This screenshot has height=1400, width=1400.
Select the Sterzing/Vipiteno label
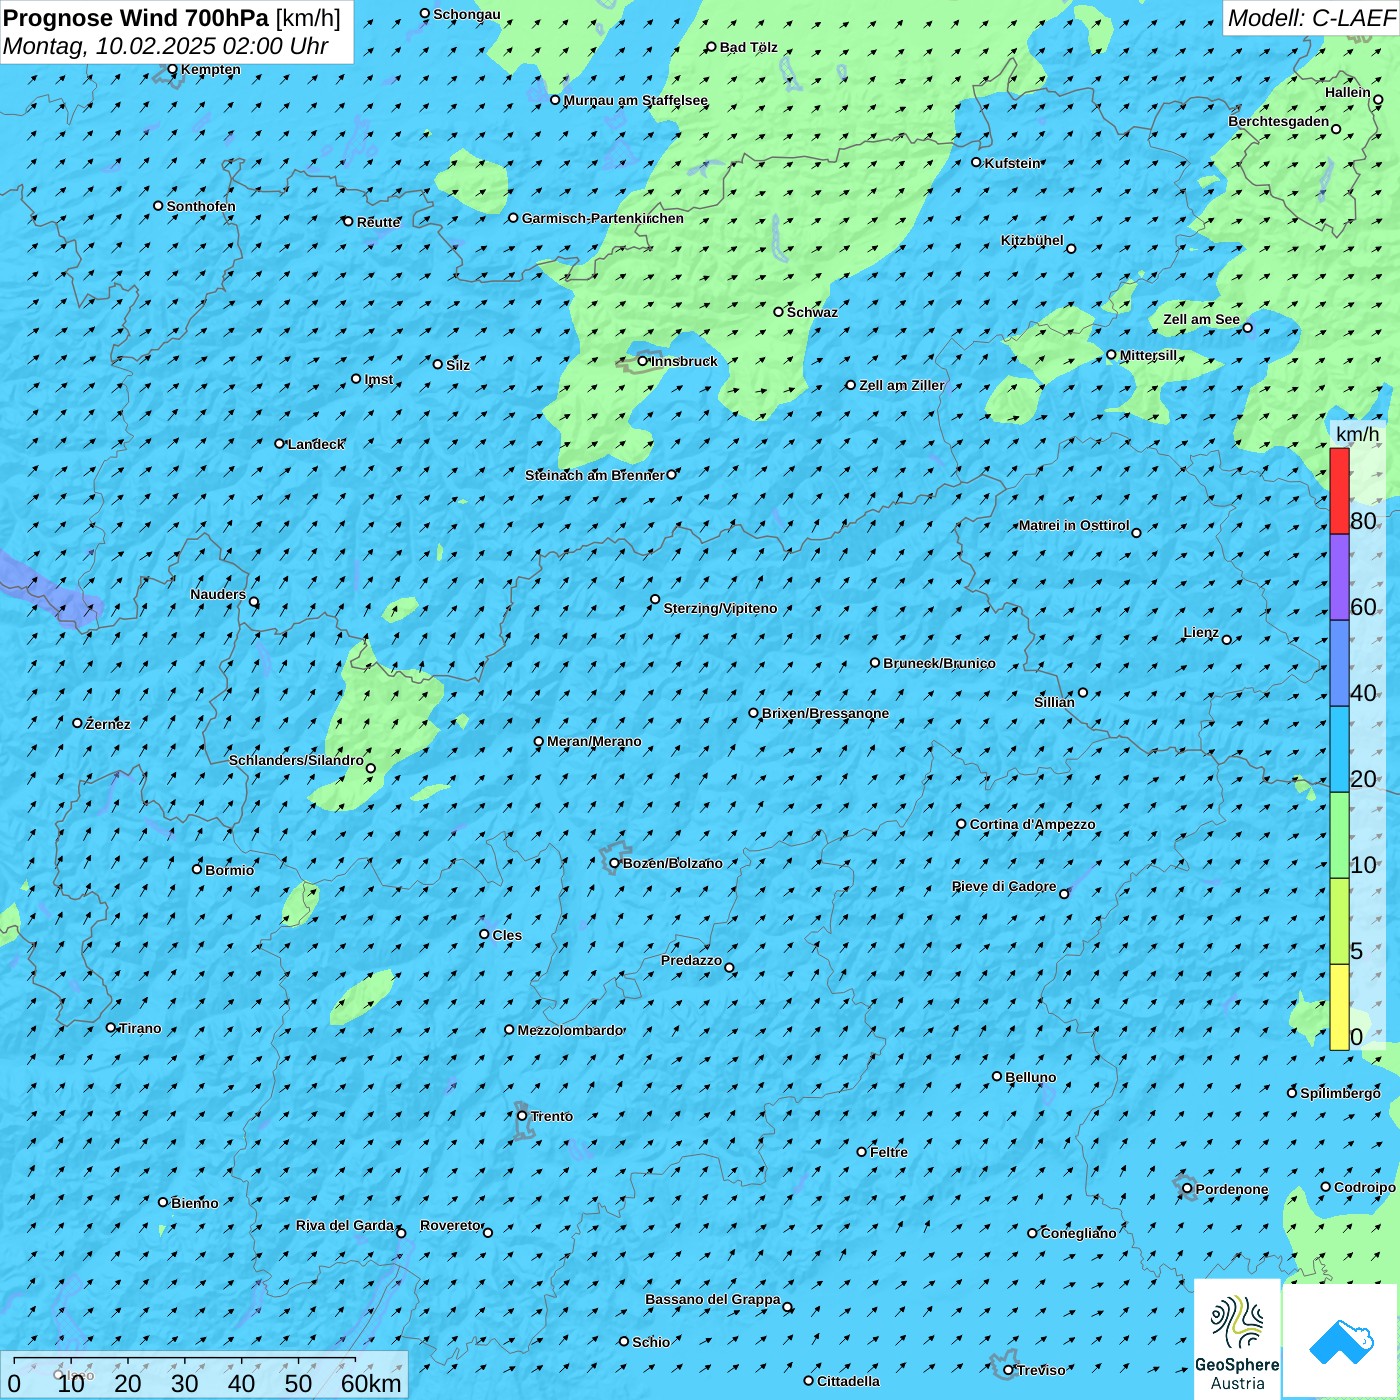(x=720, y=608)
